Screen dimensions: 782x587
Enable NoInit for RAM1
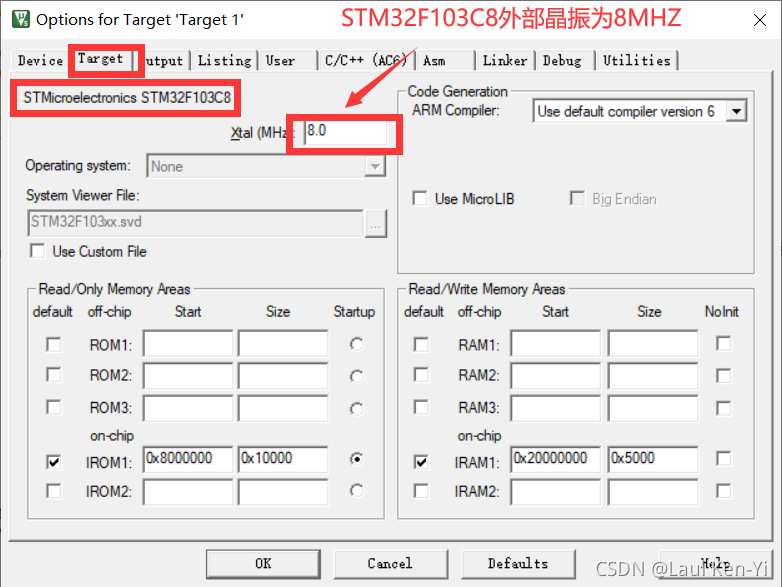pyautogui.click(x=723, y=344)
